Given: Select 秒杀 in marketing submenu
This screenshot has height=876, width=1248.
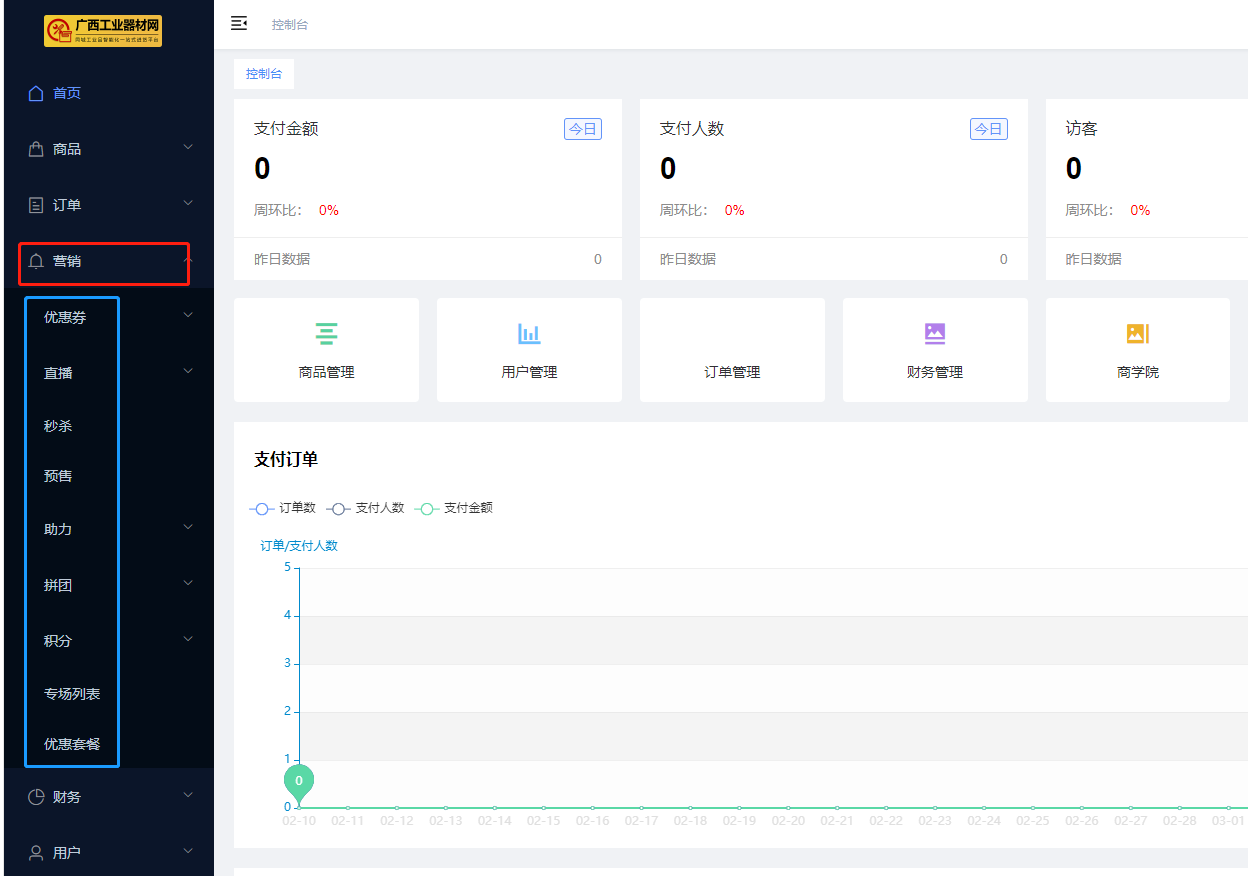Looking at the screenshot, I should 58,426.
